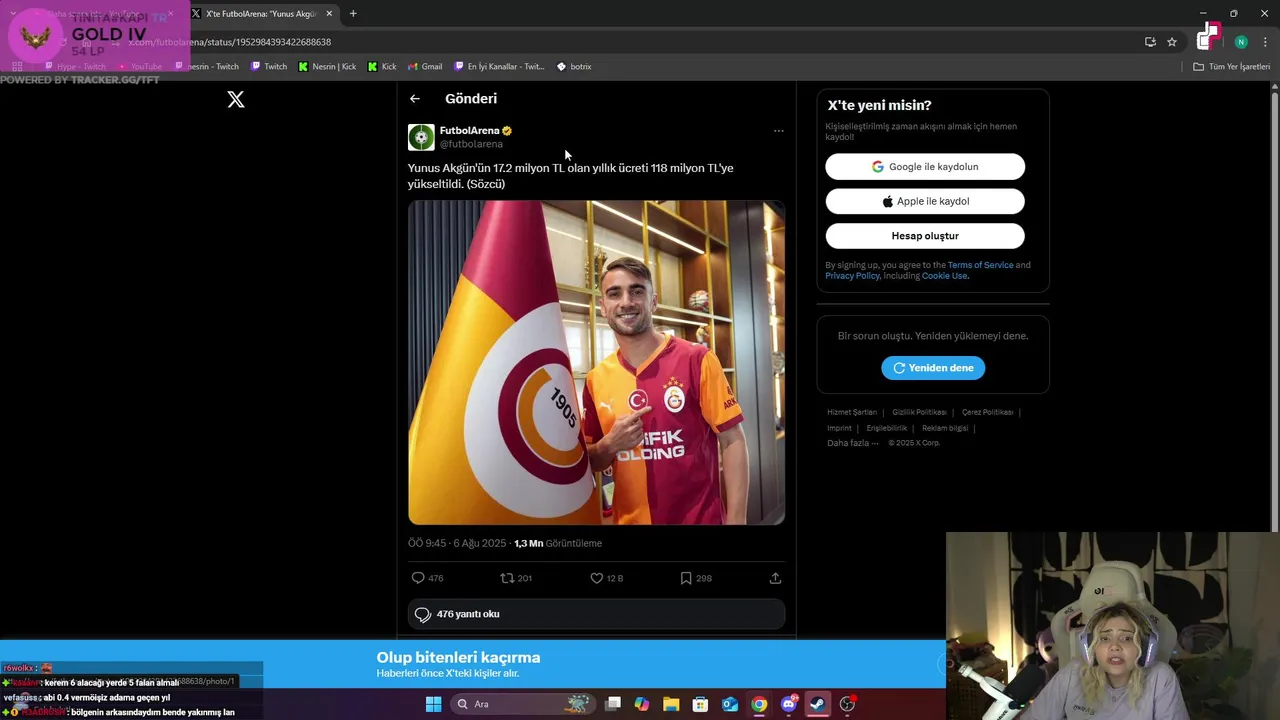This screenshot has width=1280, height=720.
Task: Open Hizmet Şartları footer link
Action: click(x=852, y=412)
